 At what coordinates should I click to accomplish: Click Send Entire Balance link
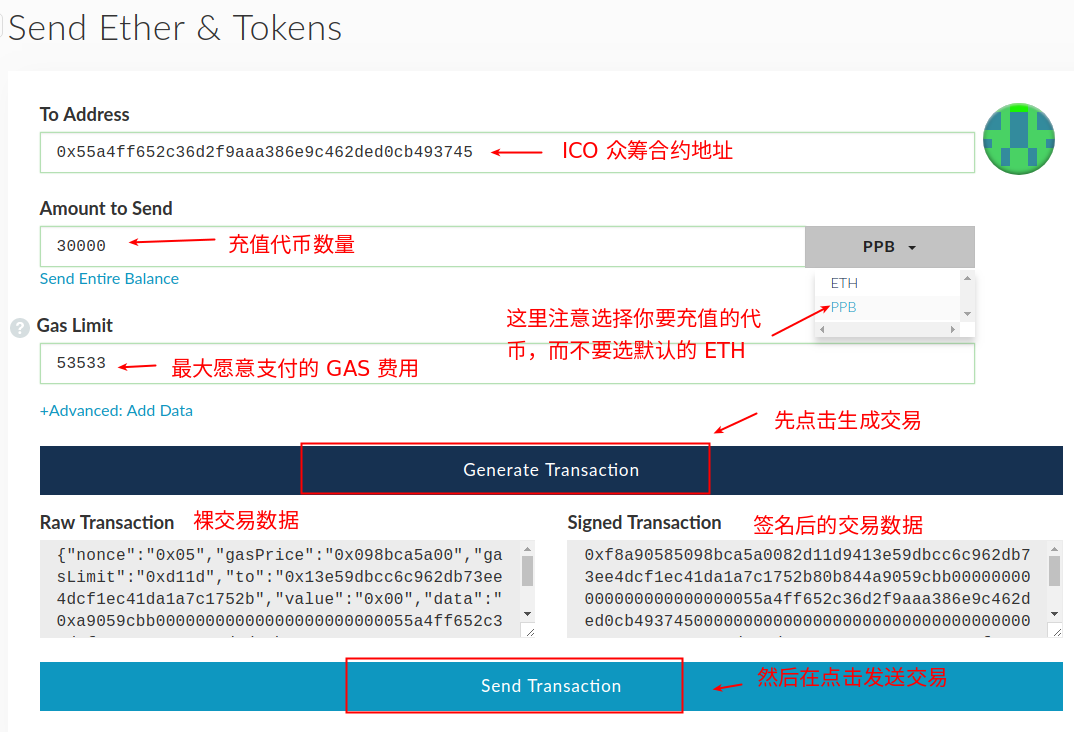coord(109,279)
